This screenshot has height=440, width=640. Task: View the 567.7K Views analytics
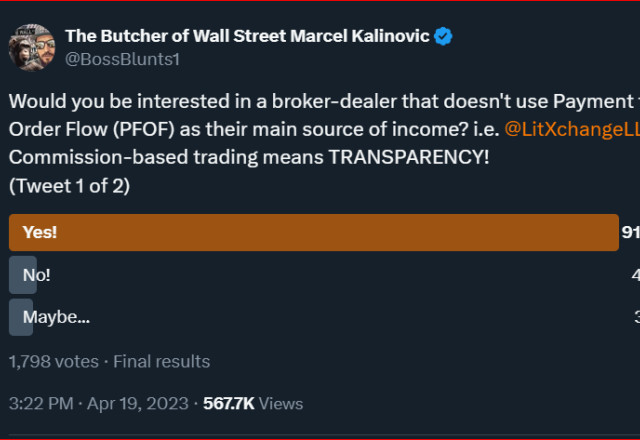pyautogui.click(x=253, y=404)
